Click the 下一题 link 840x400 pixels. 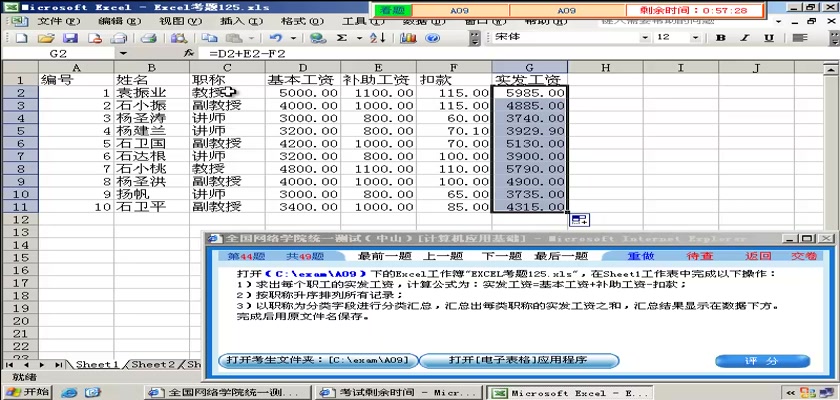point(501,256)
